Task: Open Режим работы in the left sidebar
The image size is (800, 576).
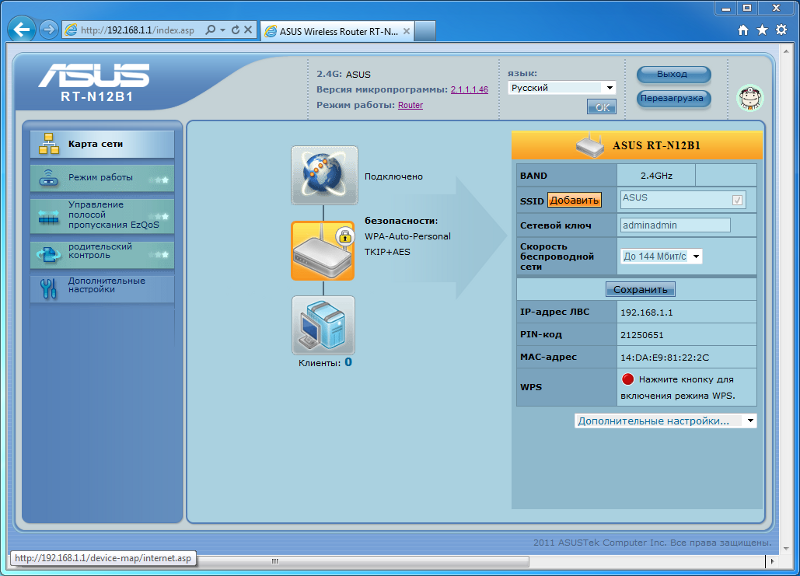Action: [102, 178]
